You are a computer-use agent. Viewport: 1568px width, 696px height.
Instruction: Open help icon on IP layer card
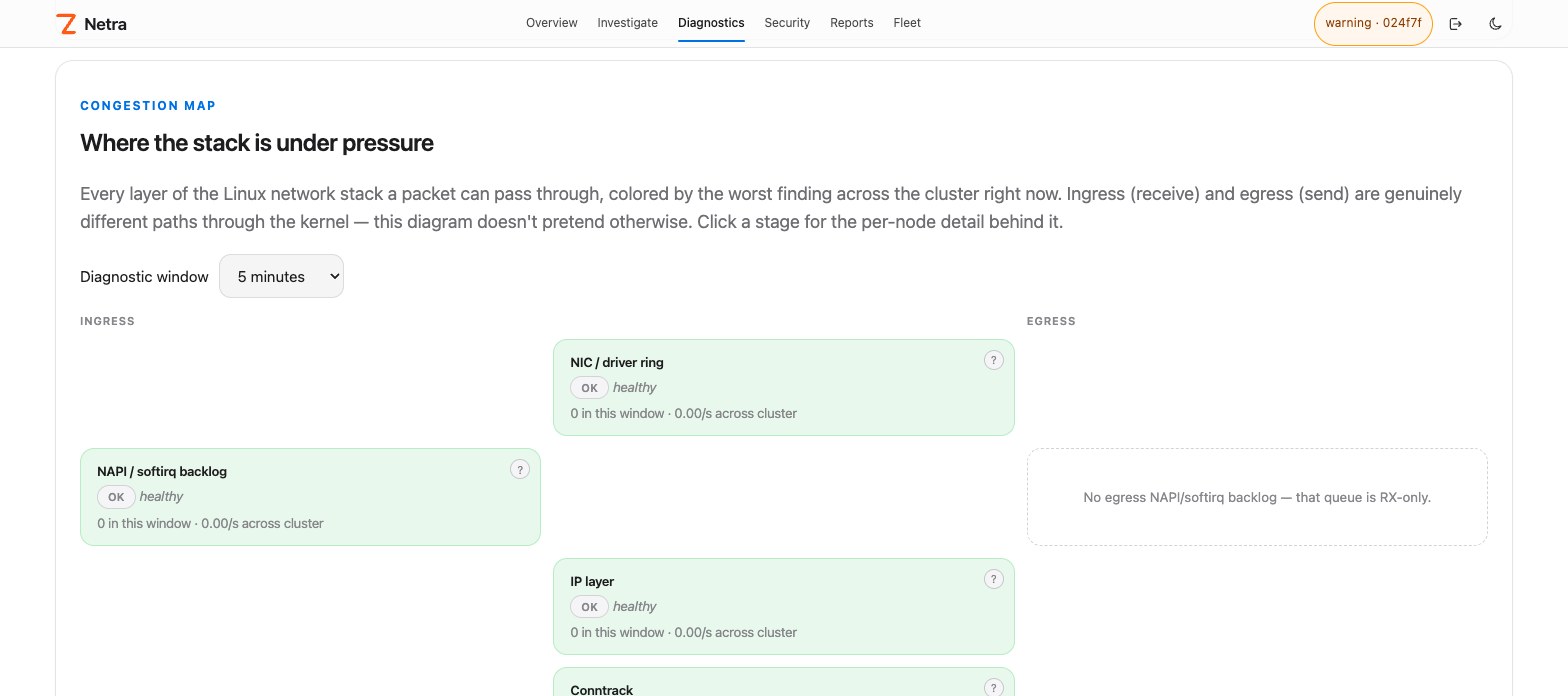coord(993,579)
